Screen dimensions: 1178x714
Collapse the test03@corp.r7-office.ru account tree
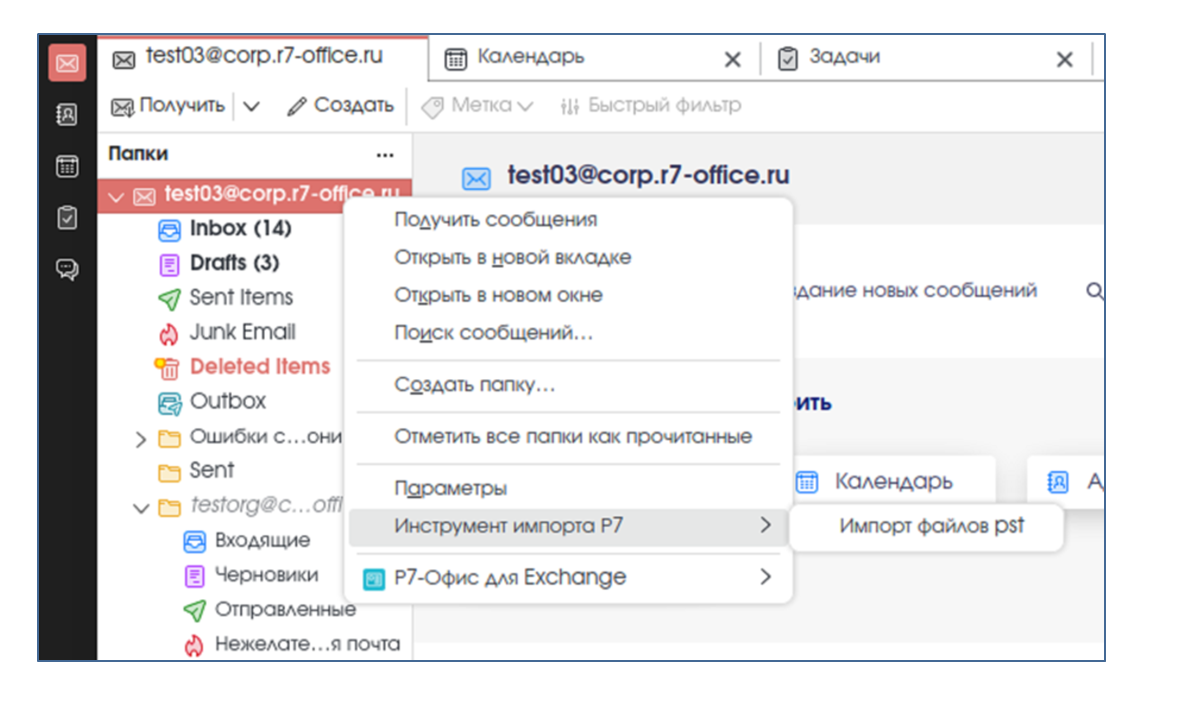pyautogui.click(x=116, y=198)
